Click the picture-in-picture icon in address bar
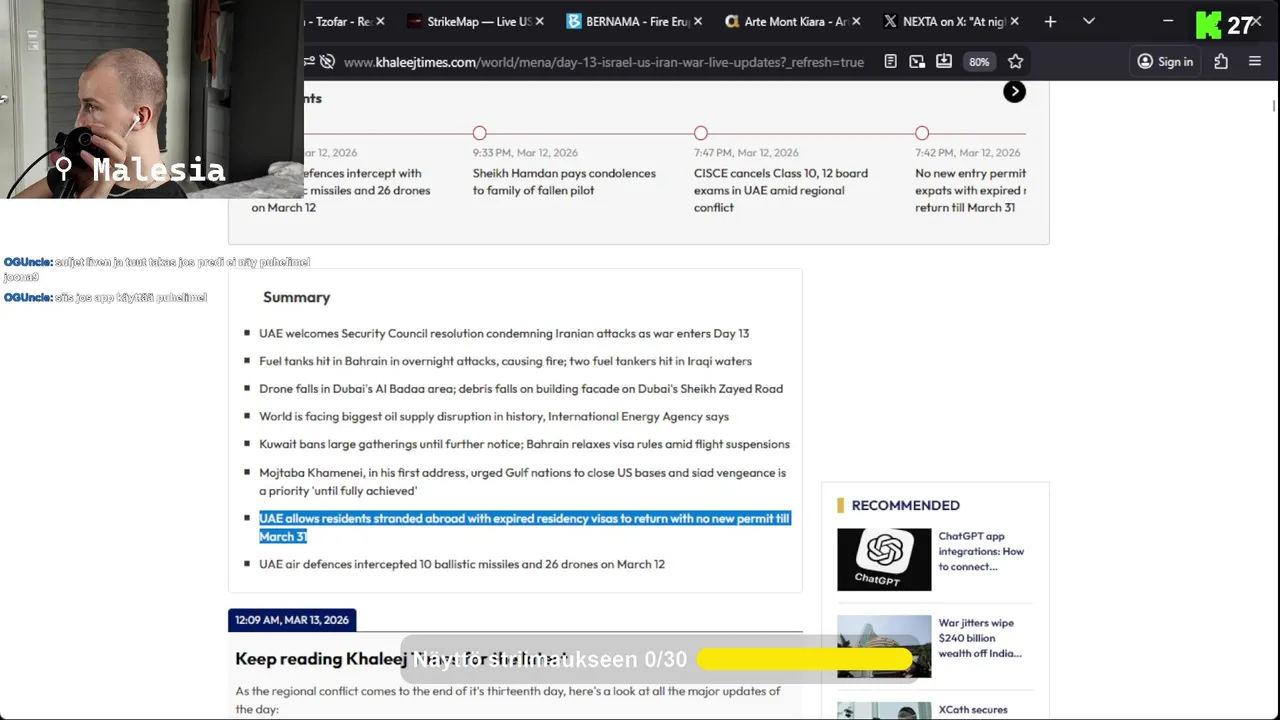 [x=917, y=62]
